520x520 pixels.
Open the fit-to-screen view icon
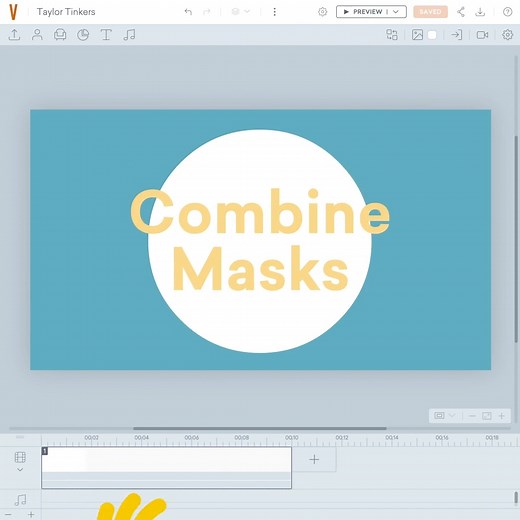(439, 416)
